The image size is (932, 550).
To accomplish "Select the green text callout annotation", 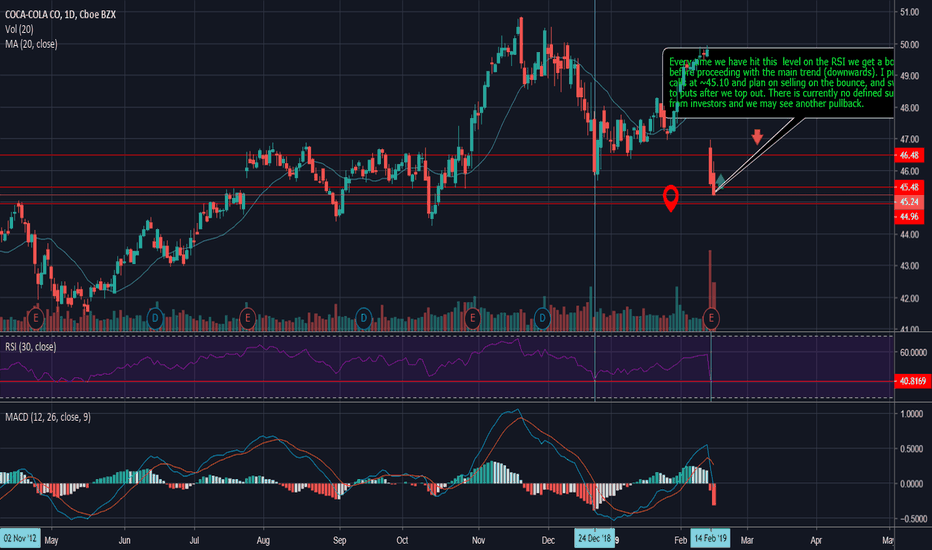I will tap(778, 83).
